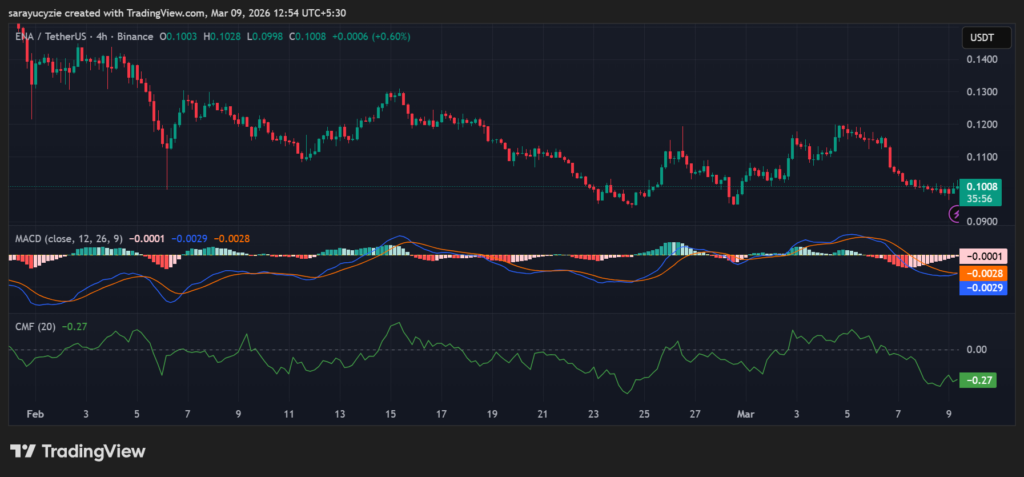
Task: Click the green -0.27 CMF axis label
Action: coord(978,380)
